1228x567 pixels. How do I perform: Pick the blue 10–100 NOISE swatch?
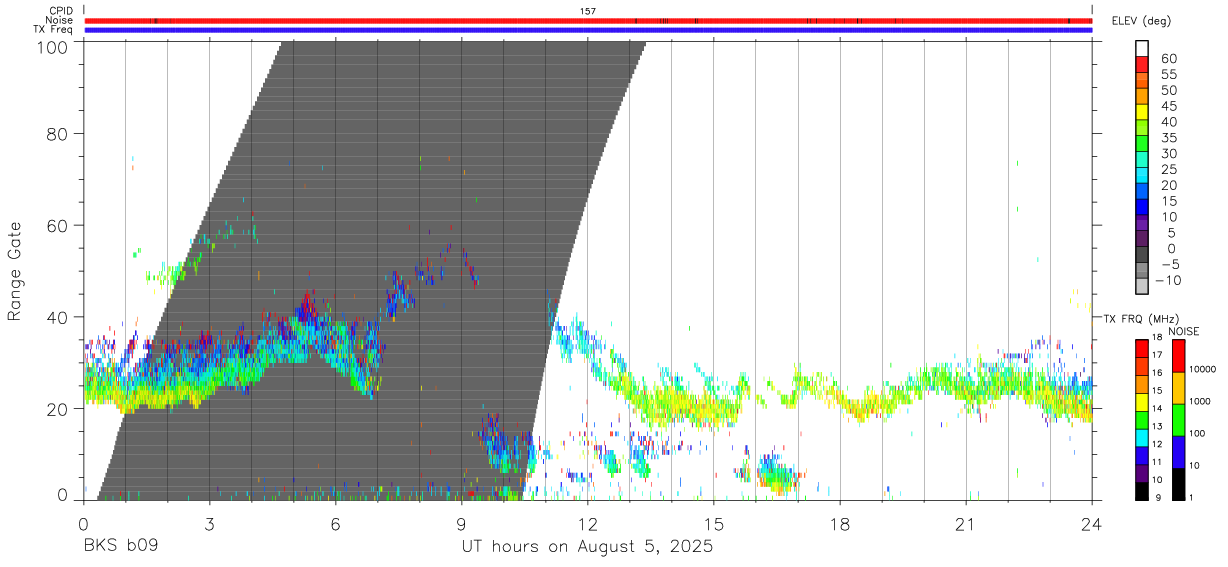click(1177, 452)
